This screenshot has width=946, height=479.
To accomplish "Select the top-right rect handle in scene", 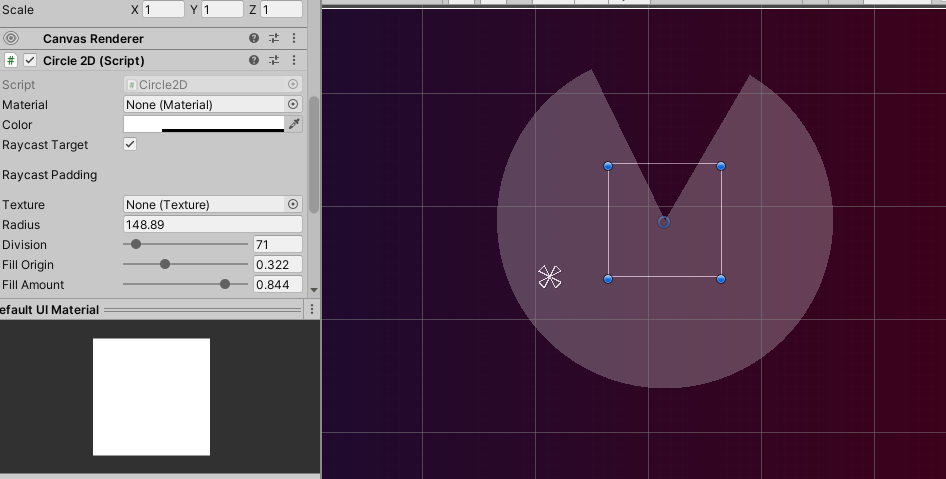I will (721, 166).
